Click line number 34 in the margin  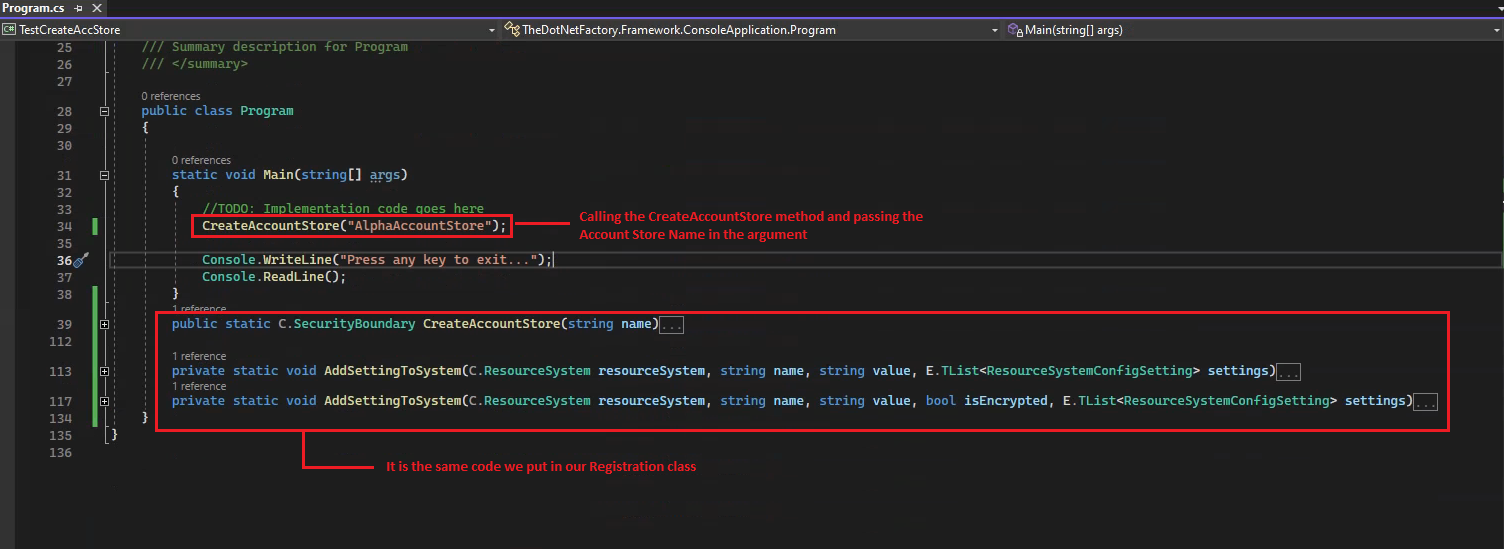[64, 226]
